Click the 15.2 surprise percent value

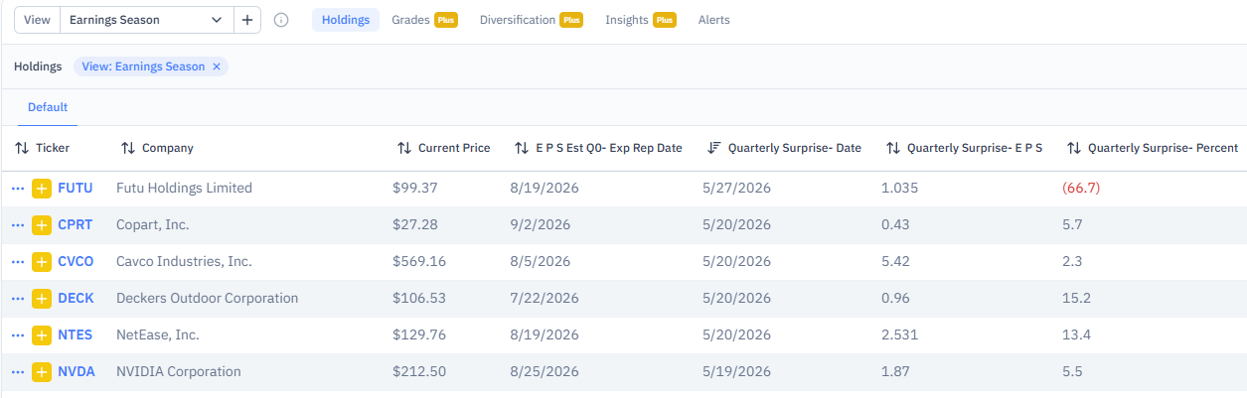1078,298
